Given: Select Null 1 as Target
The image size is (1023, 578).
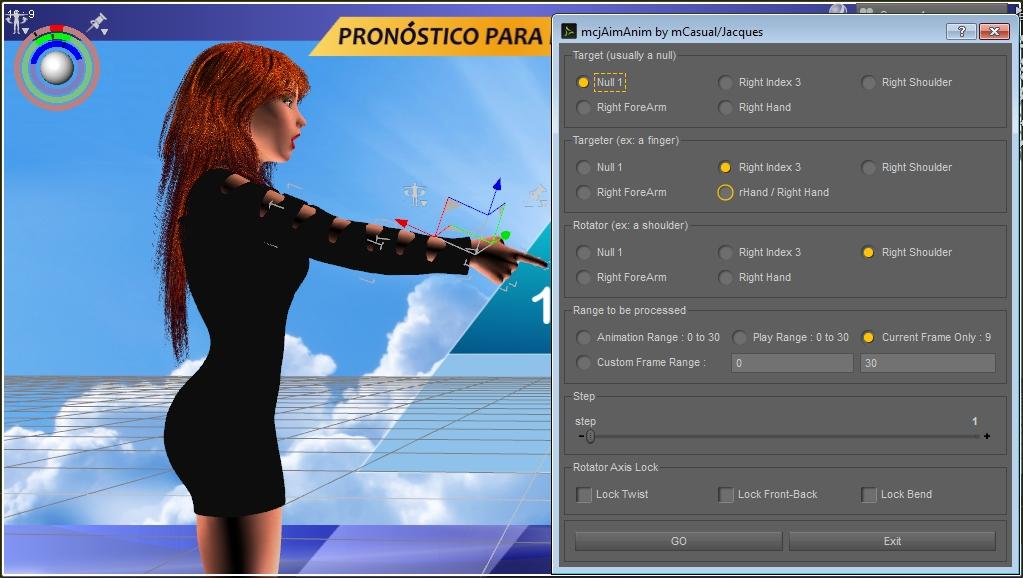Looking at the screenshot, I should coord(583,82).
